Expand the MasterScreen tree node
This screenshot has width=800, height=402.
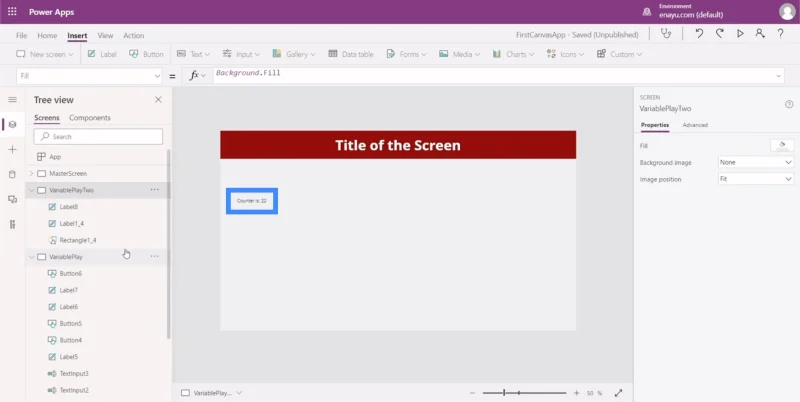click(x=32, y=173)
